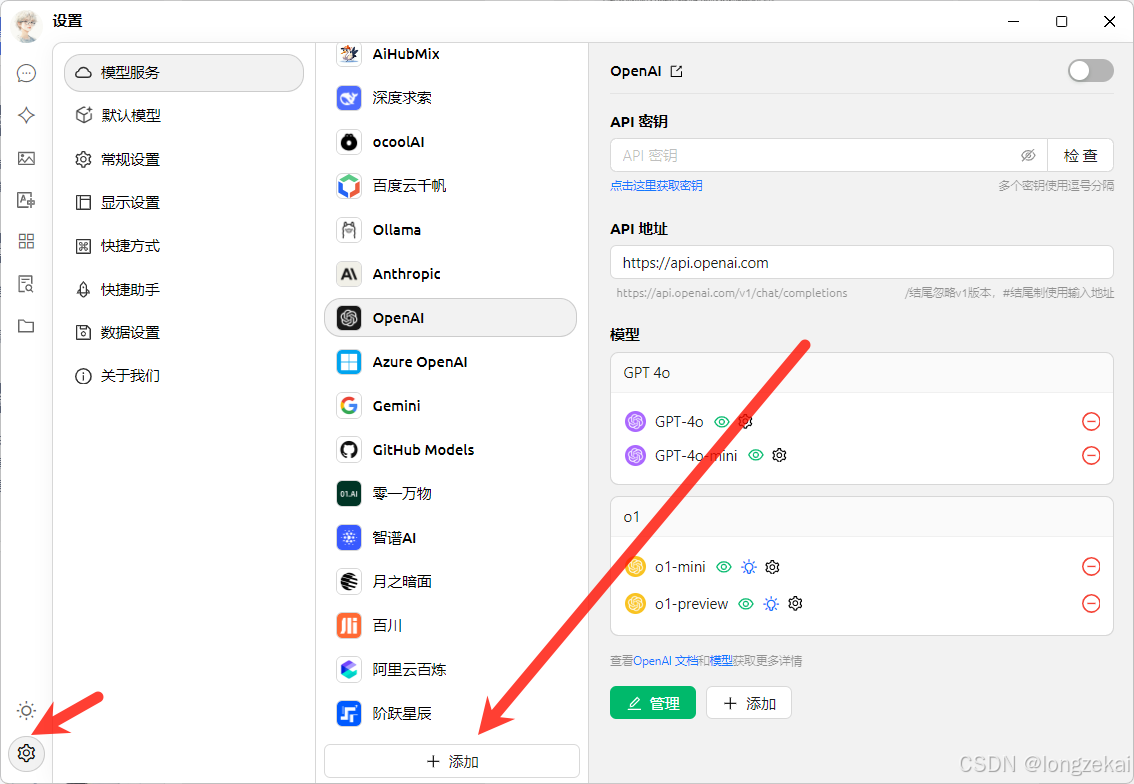The image size is (1134, 784).
Task: Open the chat assistant sidebar icon
Action: (x=26, y=73)
